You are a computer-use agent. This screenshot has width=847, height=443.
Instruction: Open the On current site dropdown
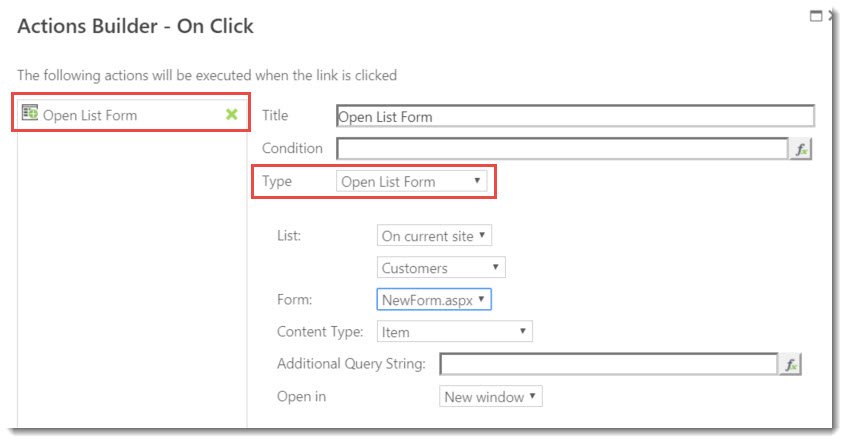click(x=435, y=236)
